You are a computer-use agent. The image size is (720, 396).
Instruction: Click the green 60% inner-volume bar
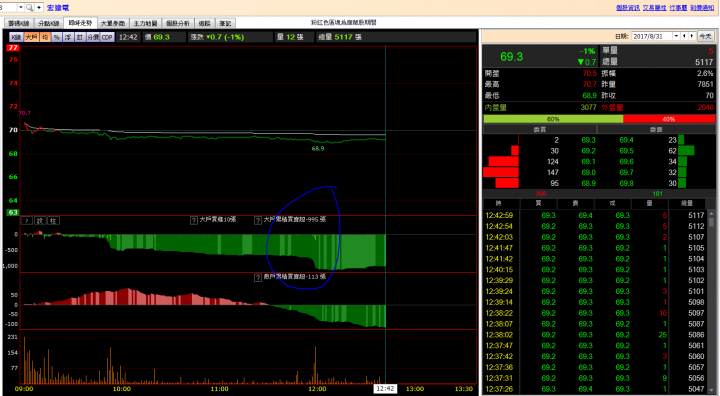pyautogui.click(x=553, y=119)
